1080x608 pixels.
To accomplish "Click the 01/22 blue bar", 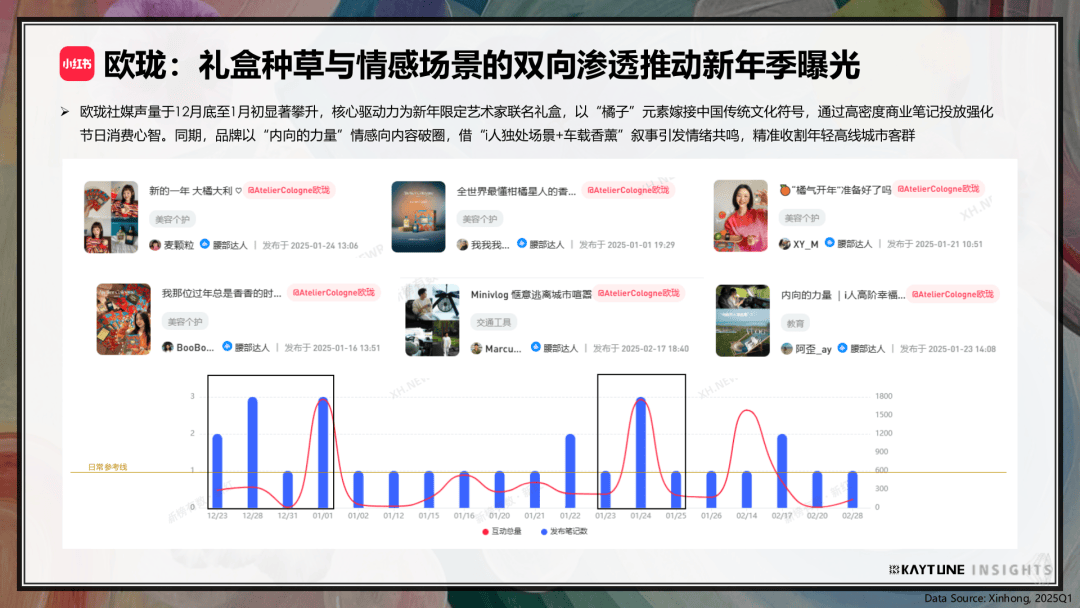I will tap(570, 471).
